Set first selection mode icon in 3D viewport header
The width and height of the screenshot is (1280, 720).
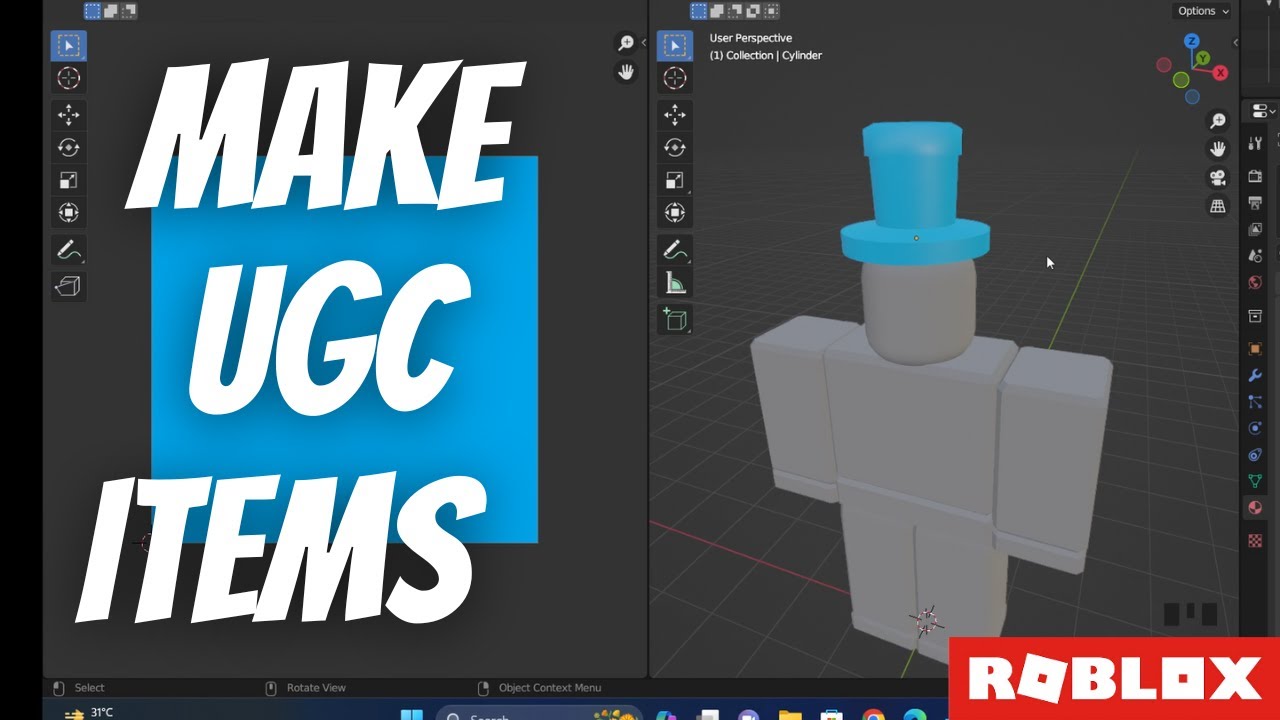pos(700,11)
